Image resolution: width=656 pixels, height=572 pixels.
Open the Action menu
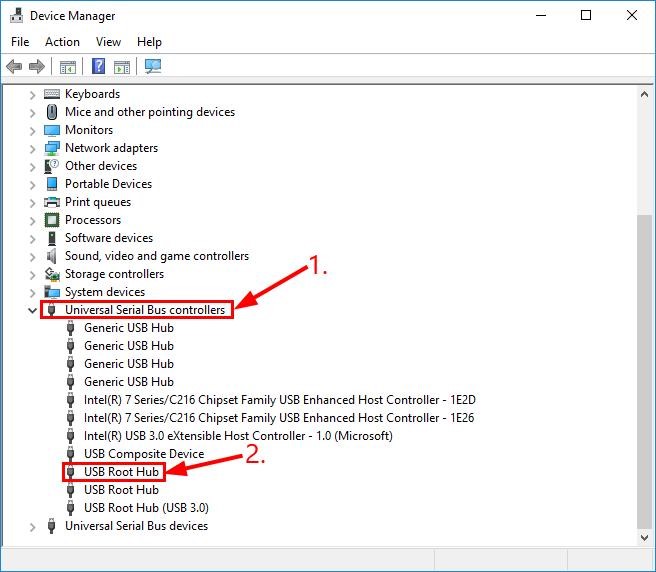(62, 42)
